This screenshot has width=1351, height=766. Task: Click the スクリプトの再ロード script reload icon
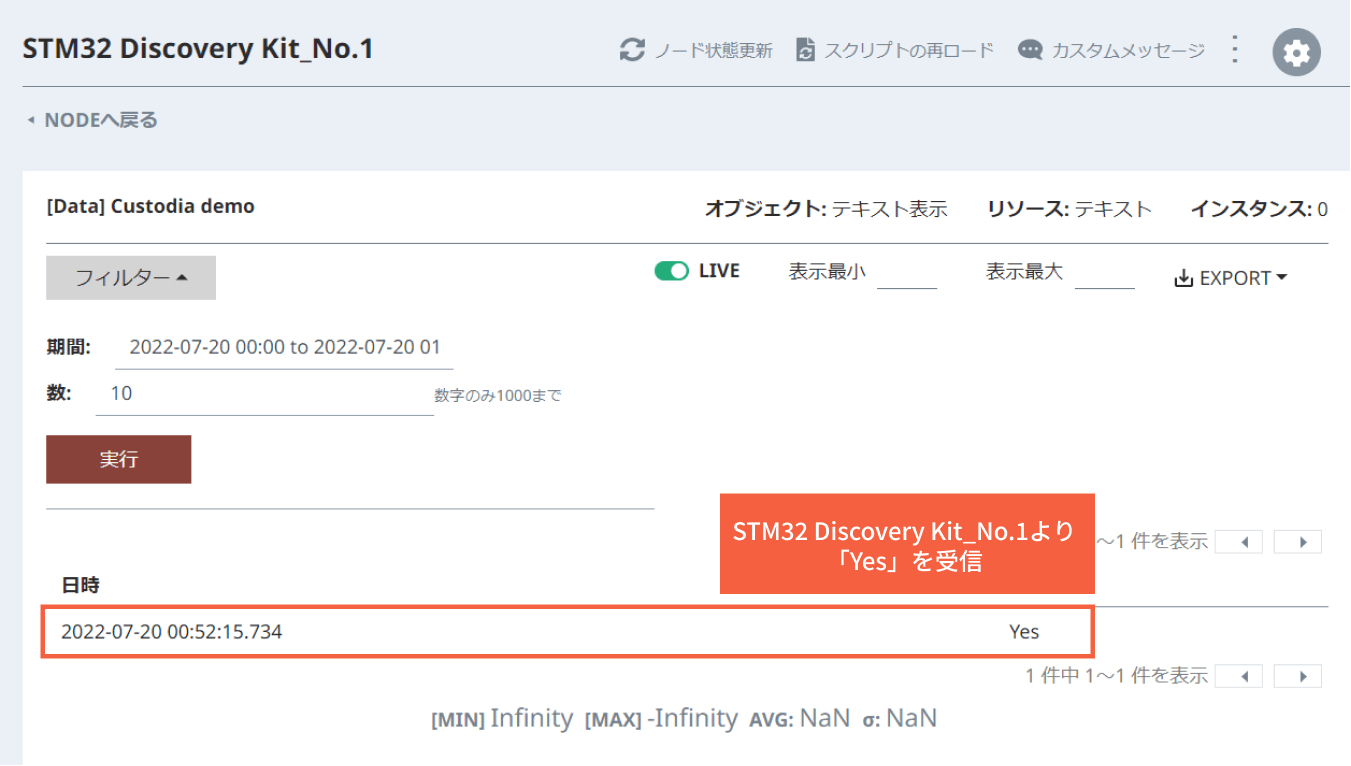(805, 49)
